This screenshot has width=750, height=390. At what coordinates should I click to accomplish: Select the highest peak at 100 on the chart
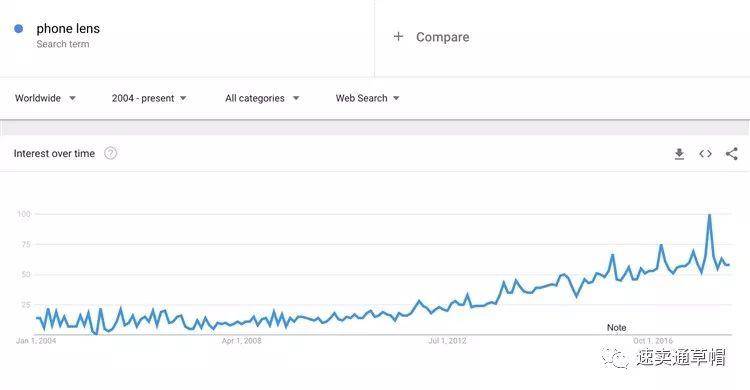[709, 215]
